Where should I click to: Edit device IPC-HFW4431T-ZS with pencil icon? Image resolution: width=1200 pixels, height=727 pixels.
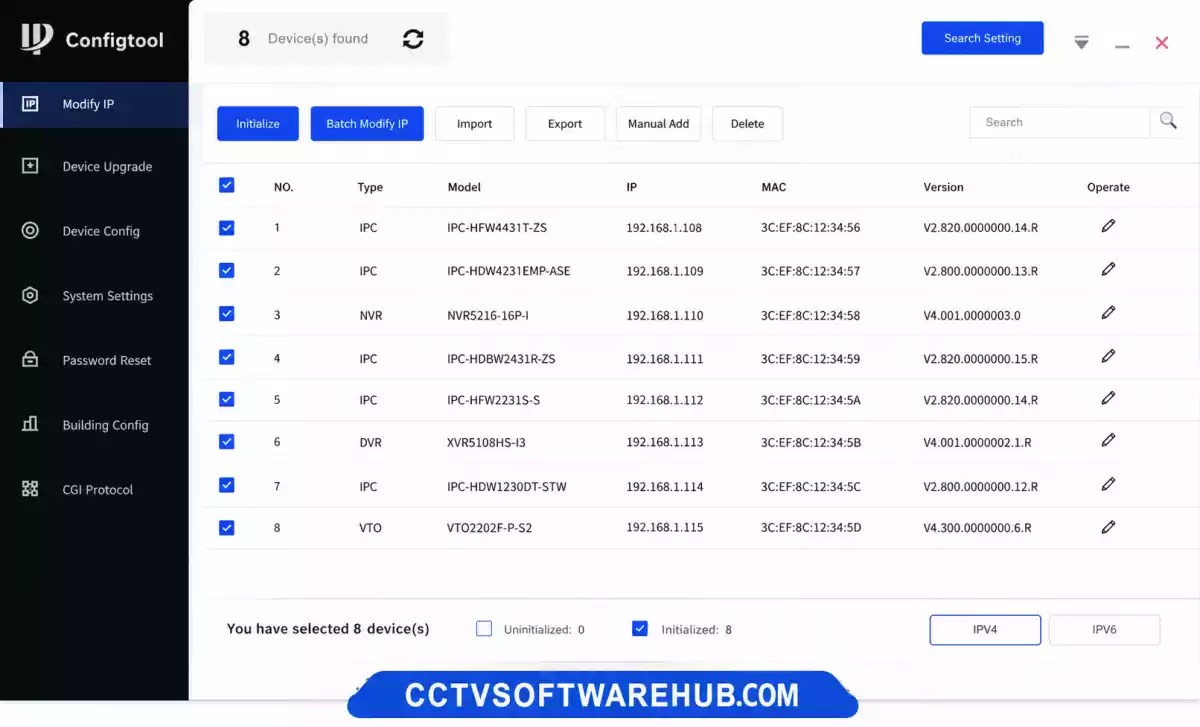[1108, 226]
